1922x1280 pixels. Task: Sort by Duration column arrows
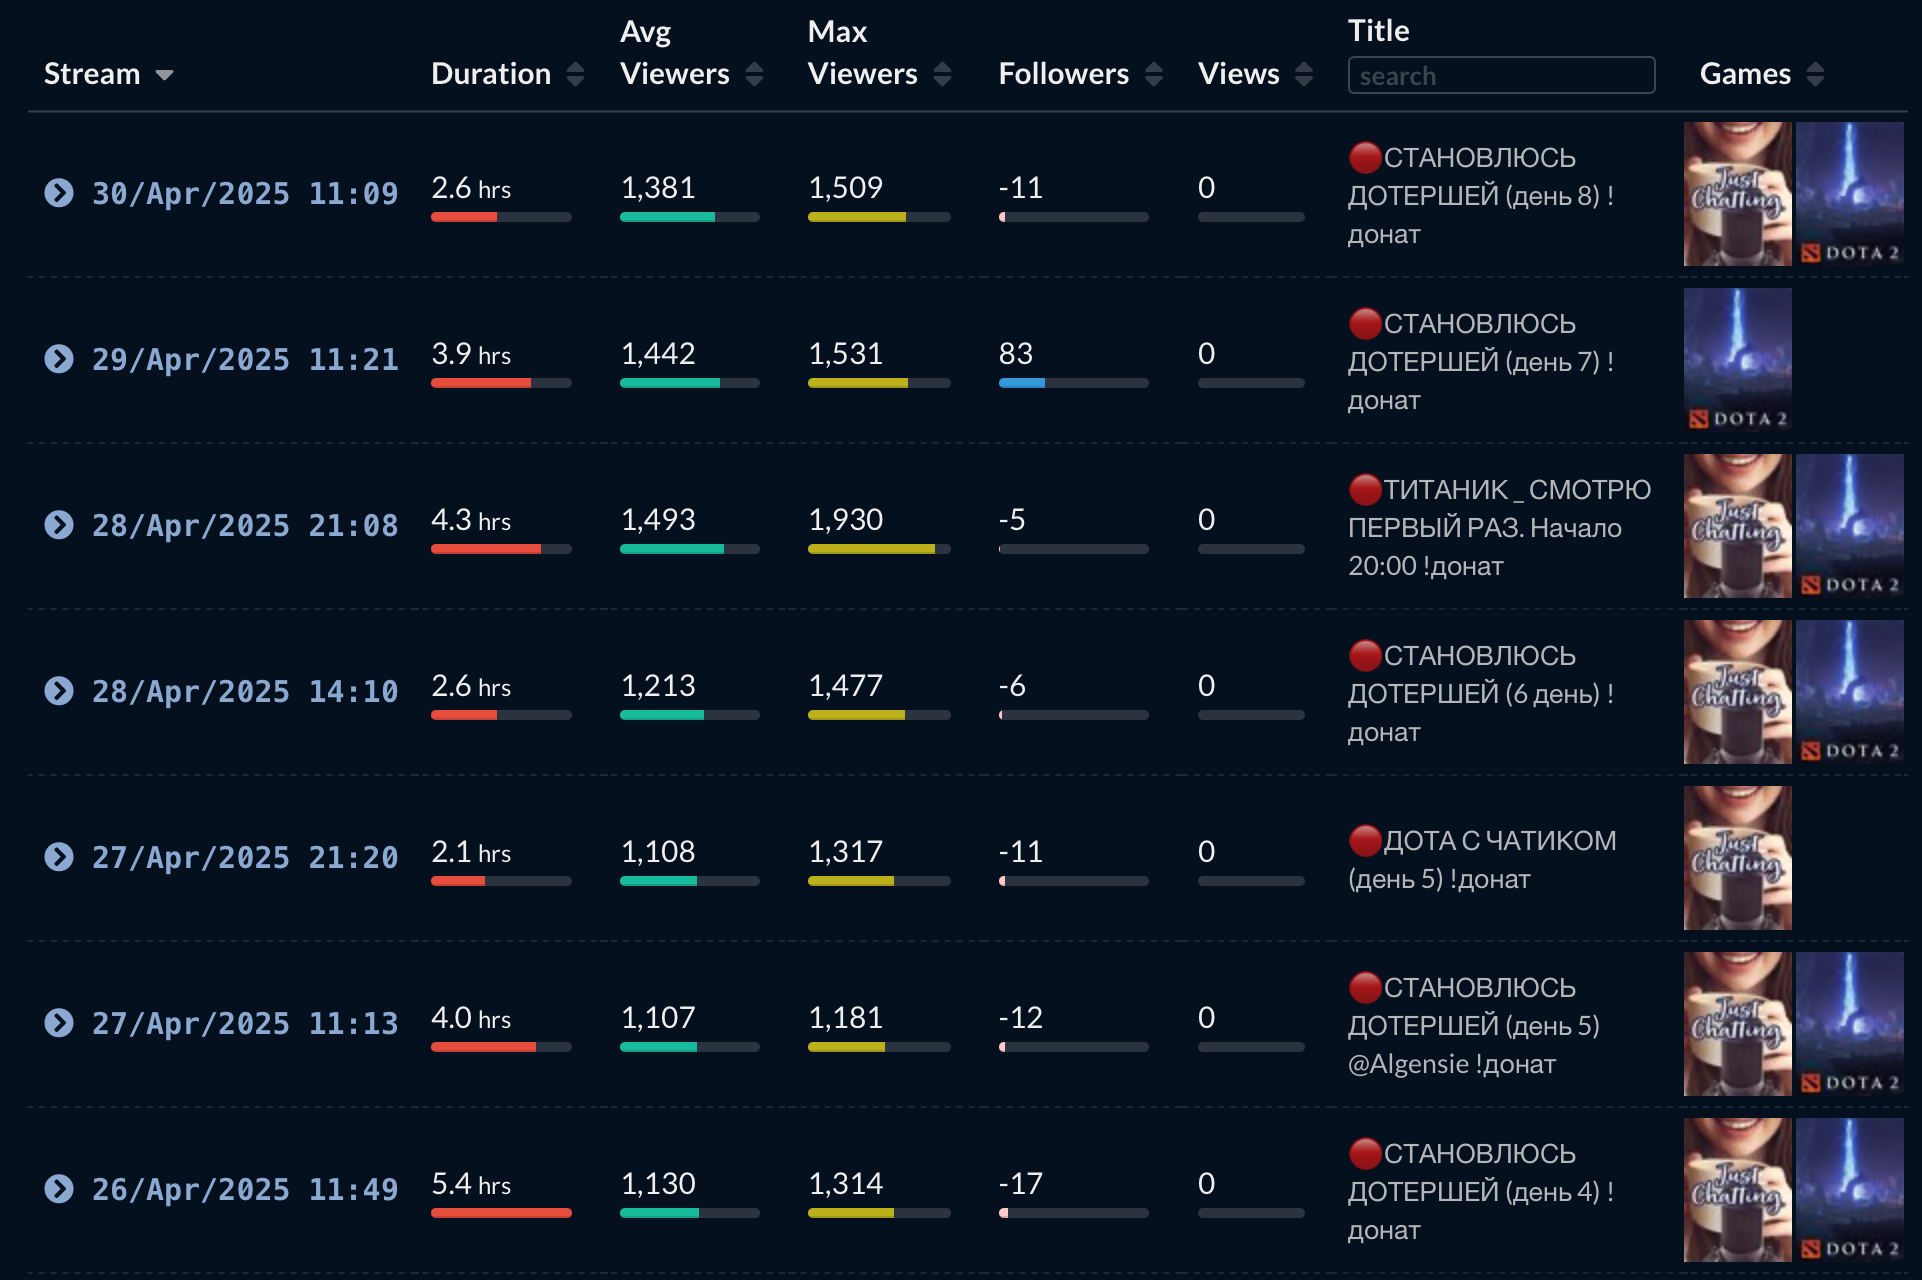pos(575,74)
